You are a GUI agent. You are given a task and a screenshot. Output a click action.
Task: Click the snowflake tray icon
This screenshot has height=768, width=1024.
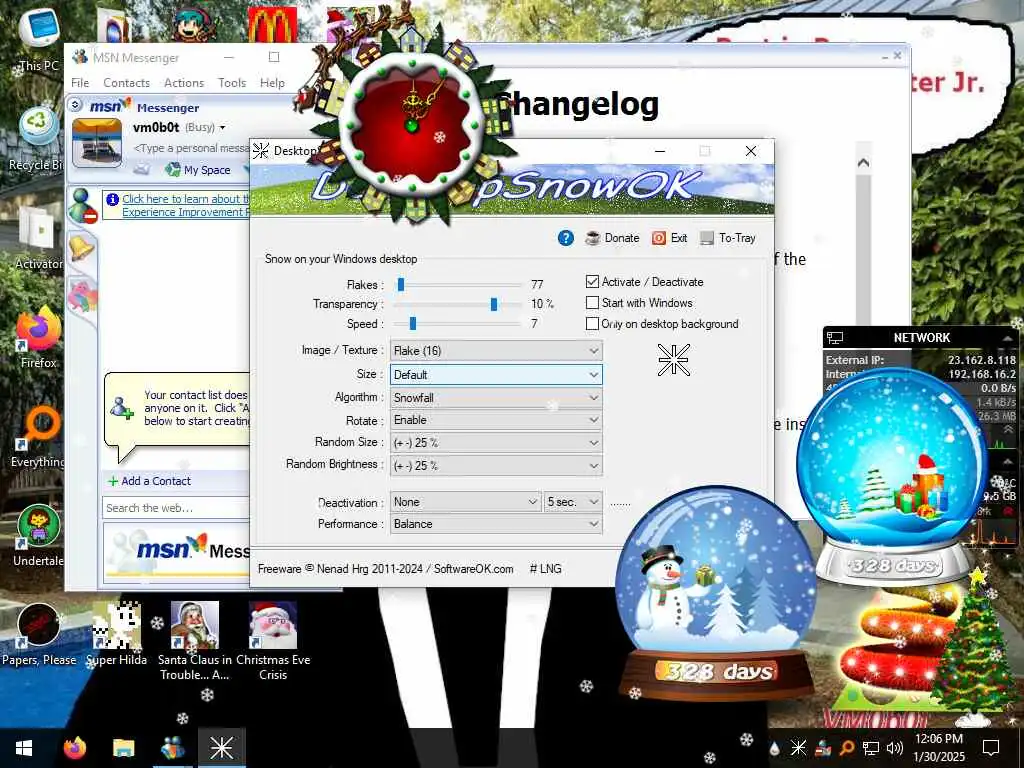click(x=798, y=748)
